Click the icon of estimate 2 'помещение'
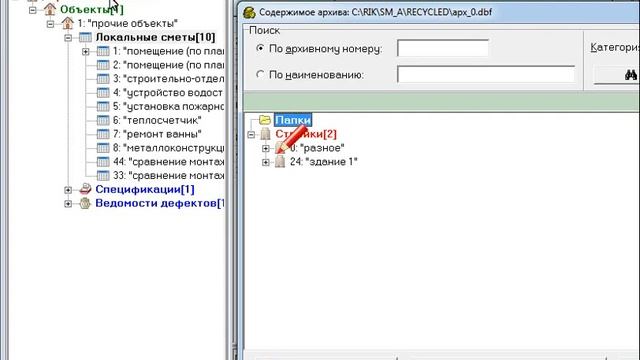Image resolution: width=640 pixels, height=360 pixels. point(103,65)
